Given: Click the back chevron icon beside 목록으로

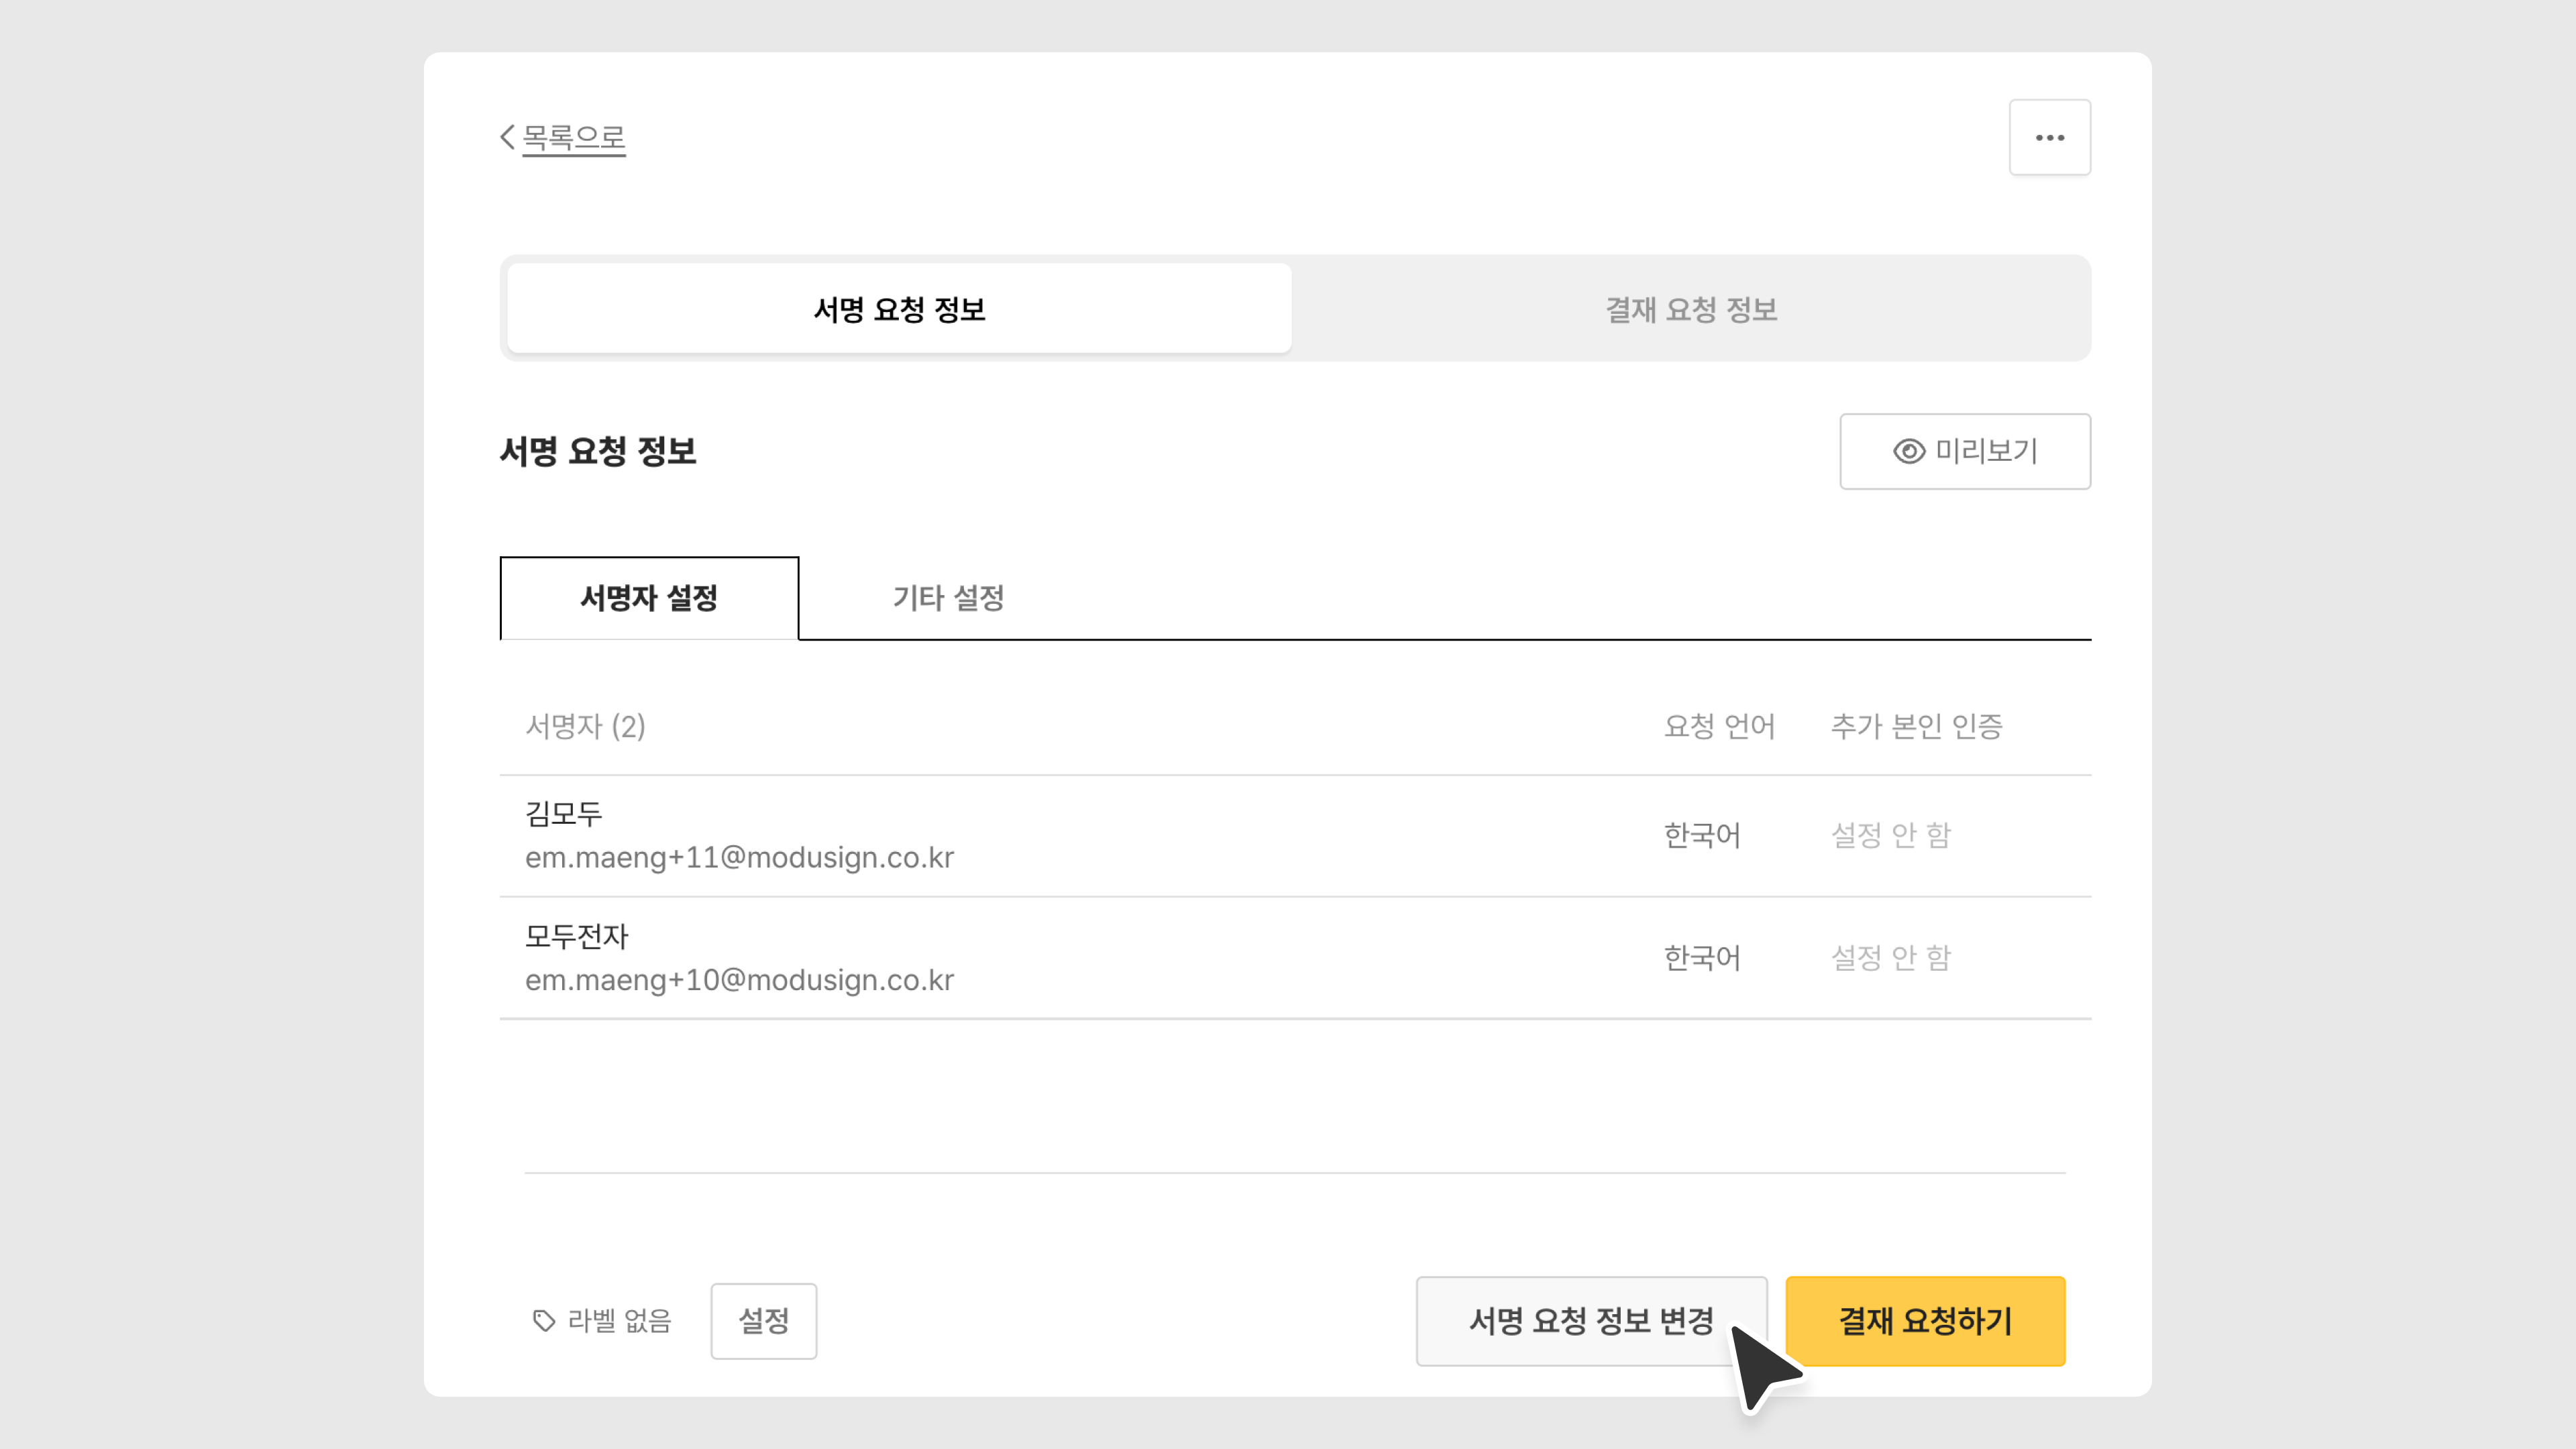Looking at the screenshot, I should (x=507, y=137).
